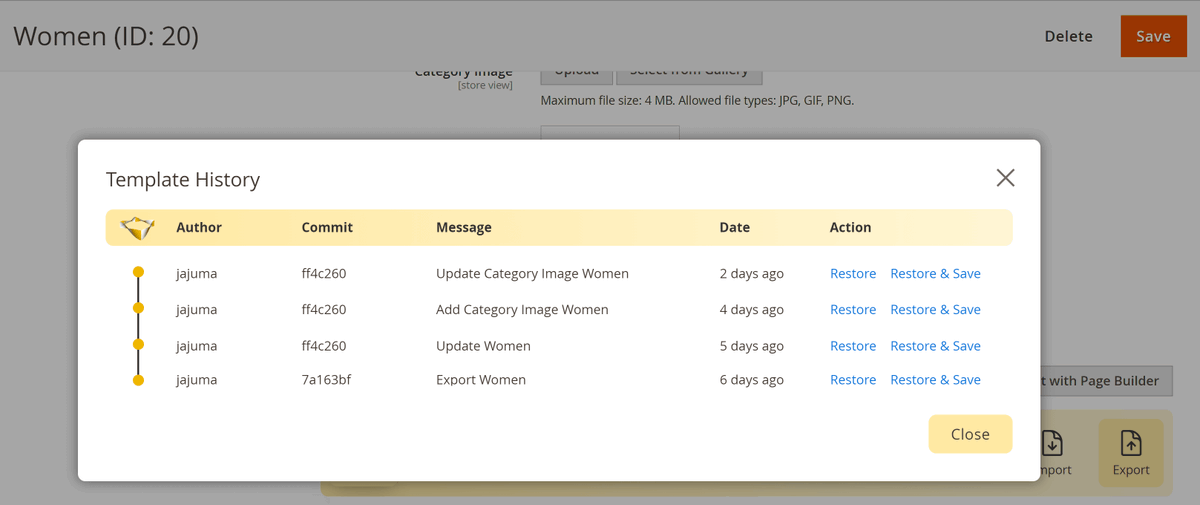
Task: Click the Action column header
Action: point(850,228)
